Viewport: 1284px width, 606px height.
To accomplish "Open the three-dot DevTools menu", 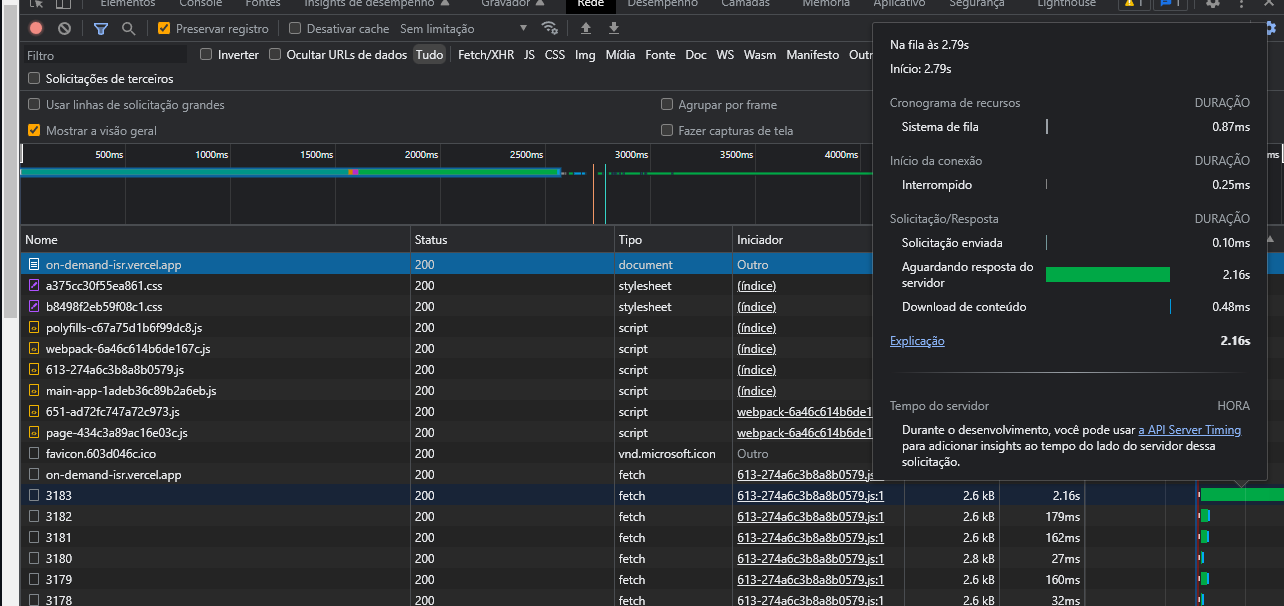I will coord(1242,7).
